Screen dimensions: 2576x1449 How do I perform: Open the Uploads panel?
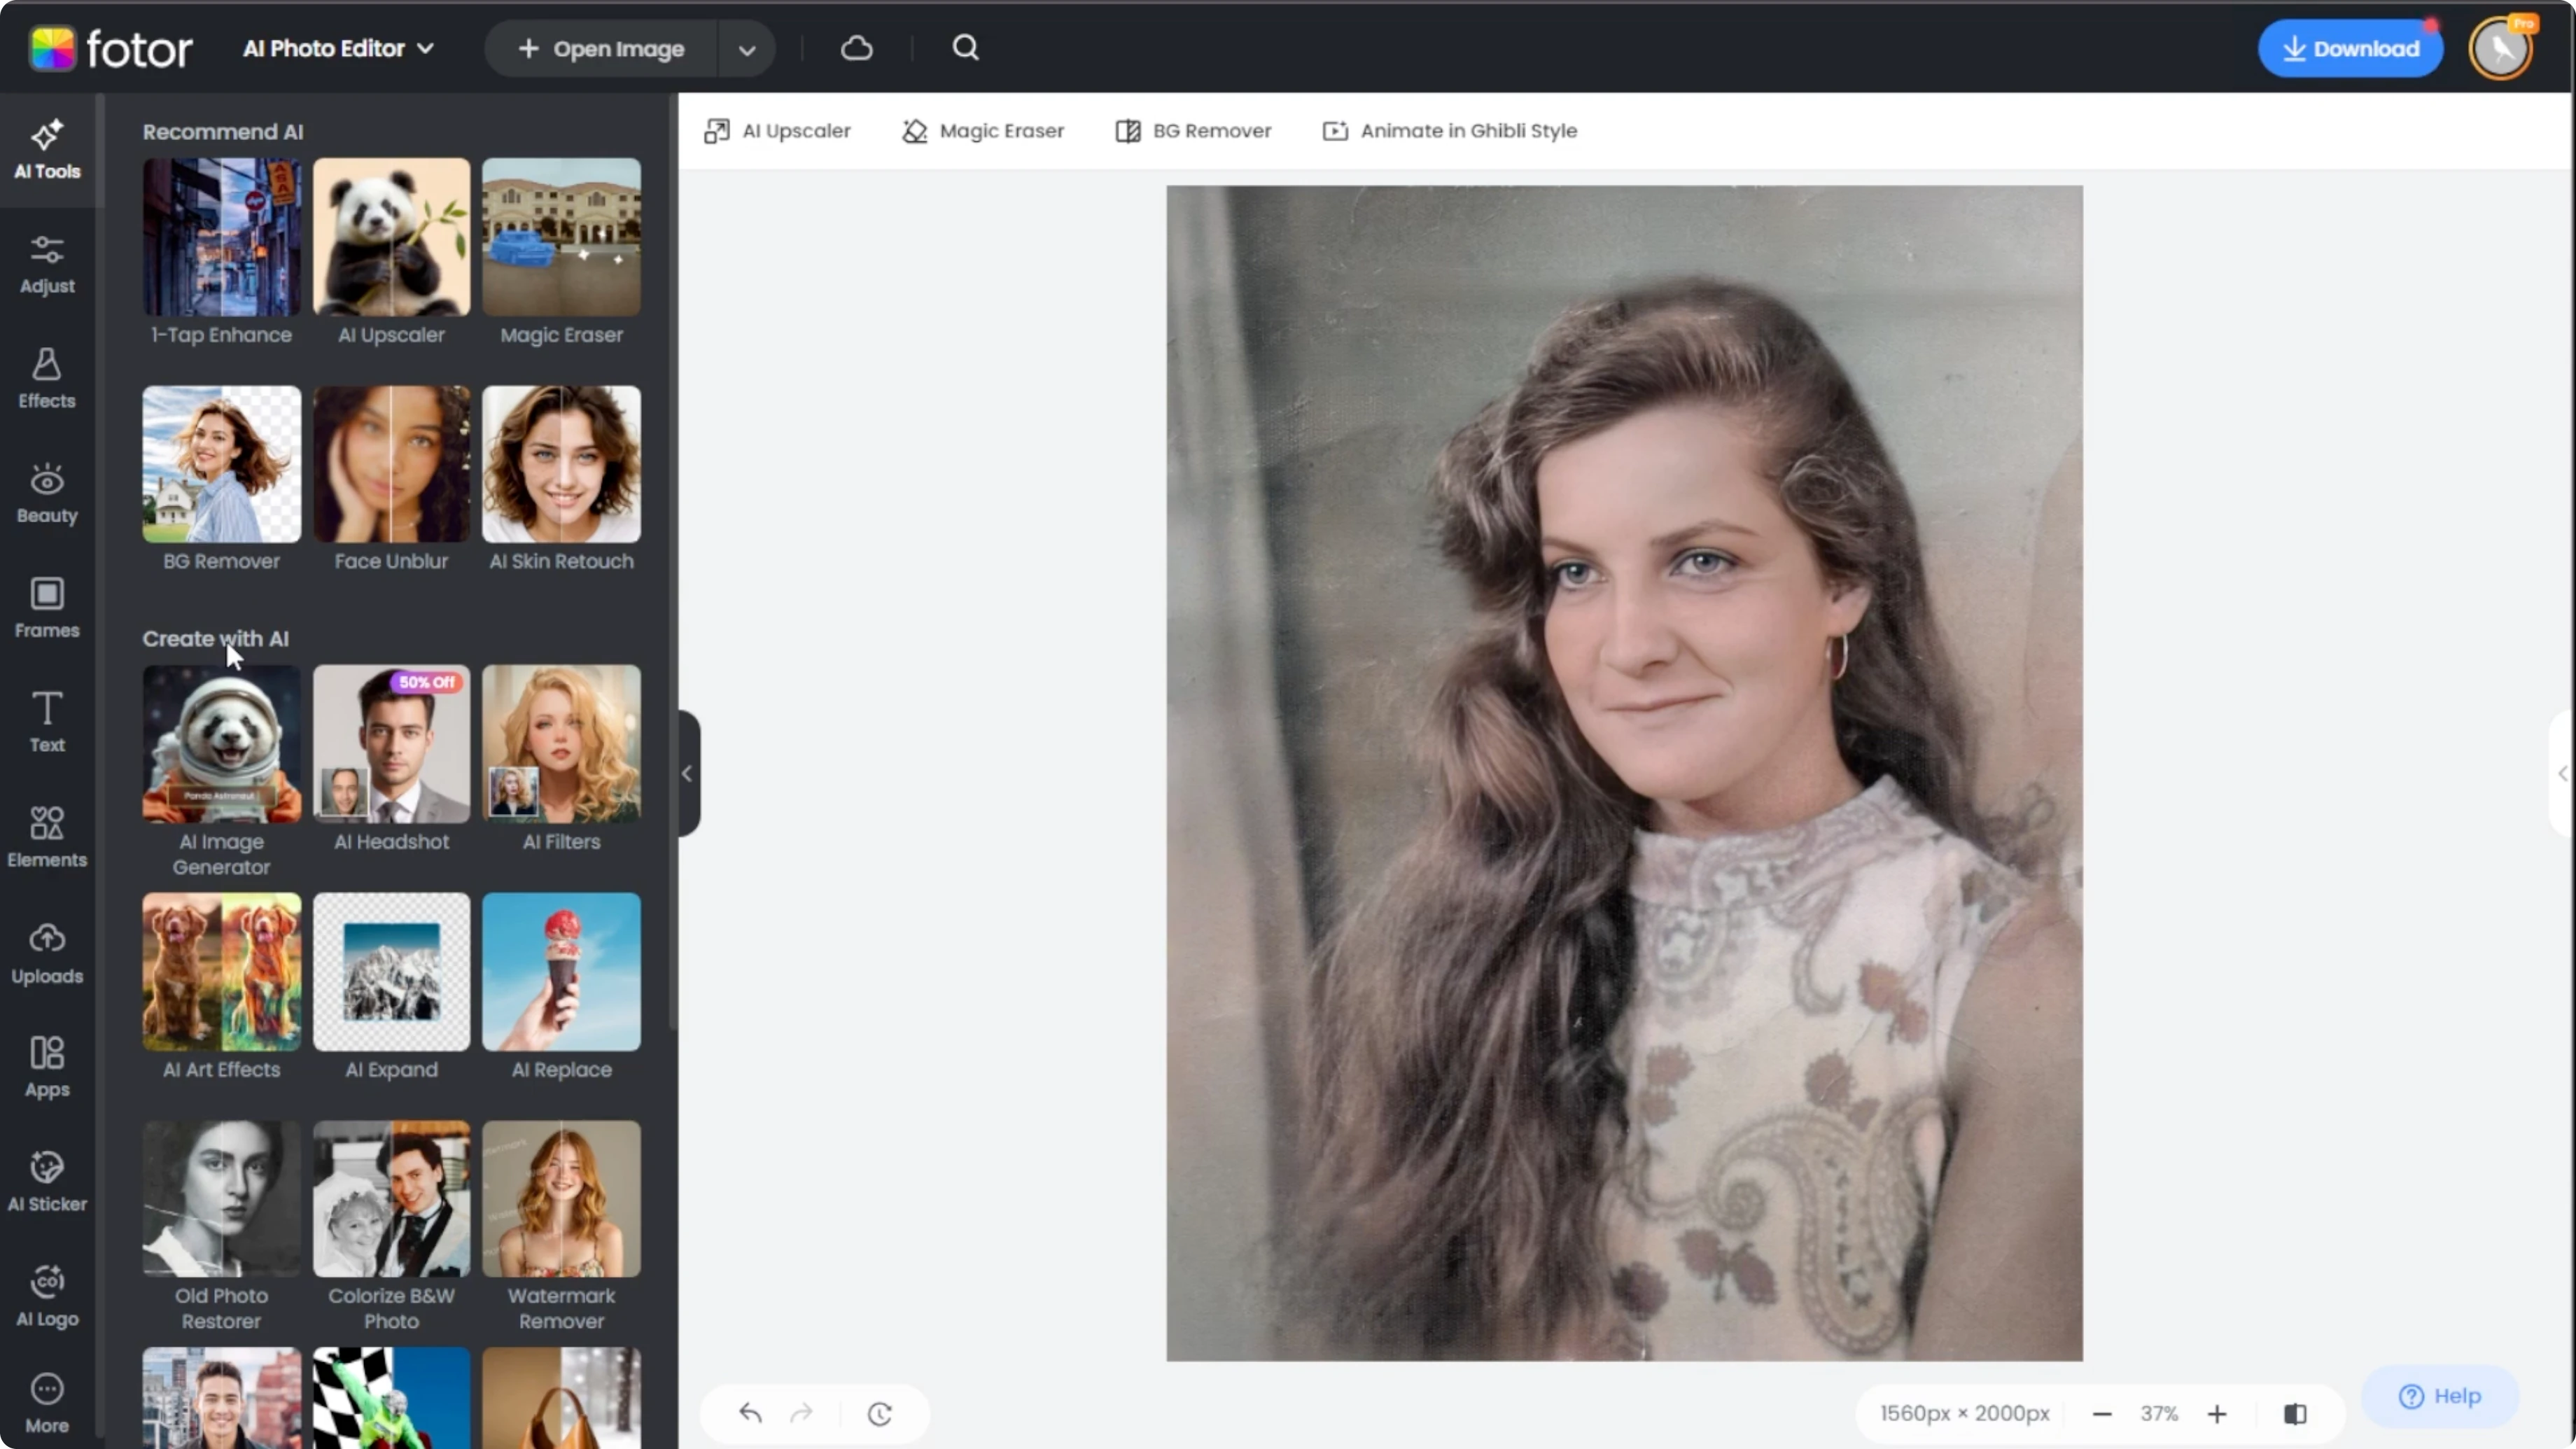point(47,953)
